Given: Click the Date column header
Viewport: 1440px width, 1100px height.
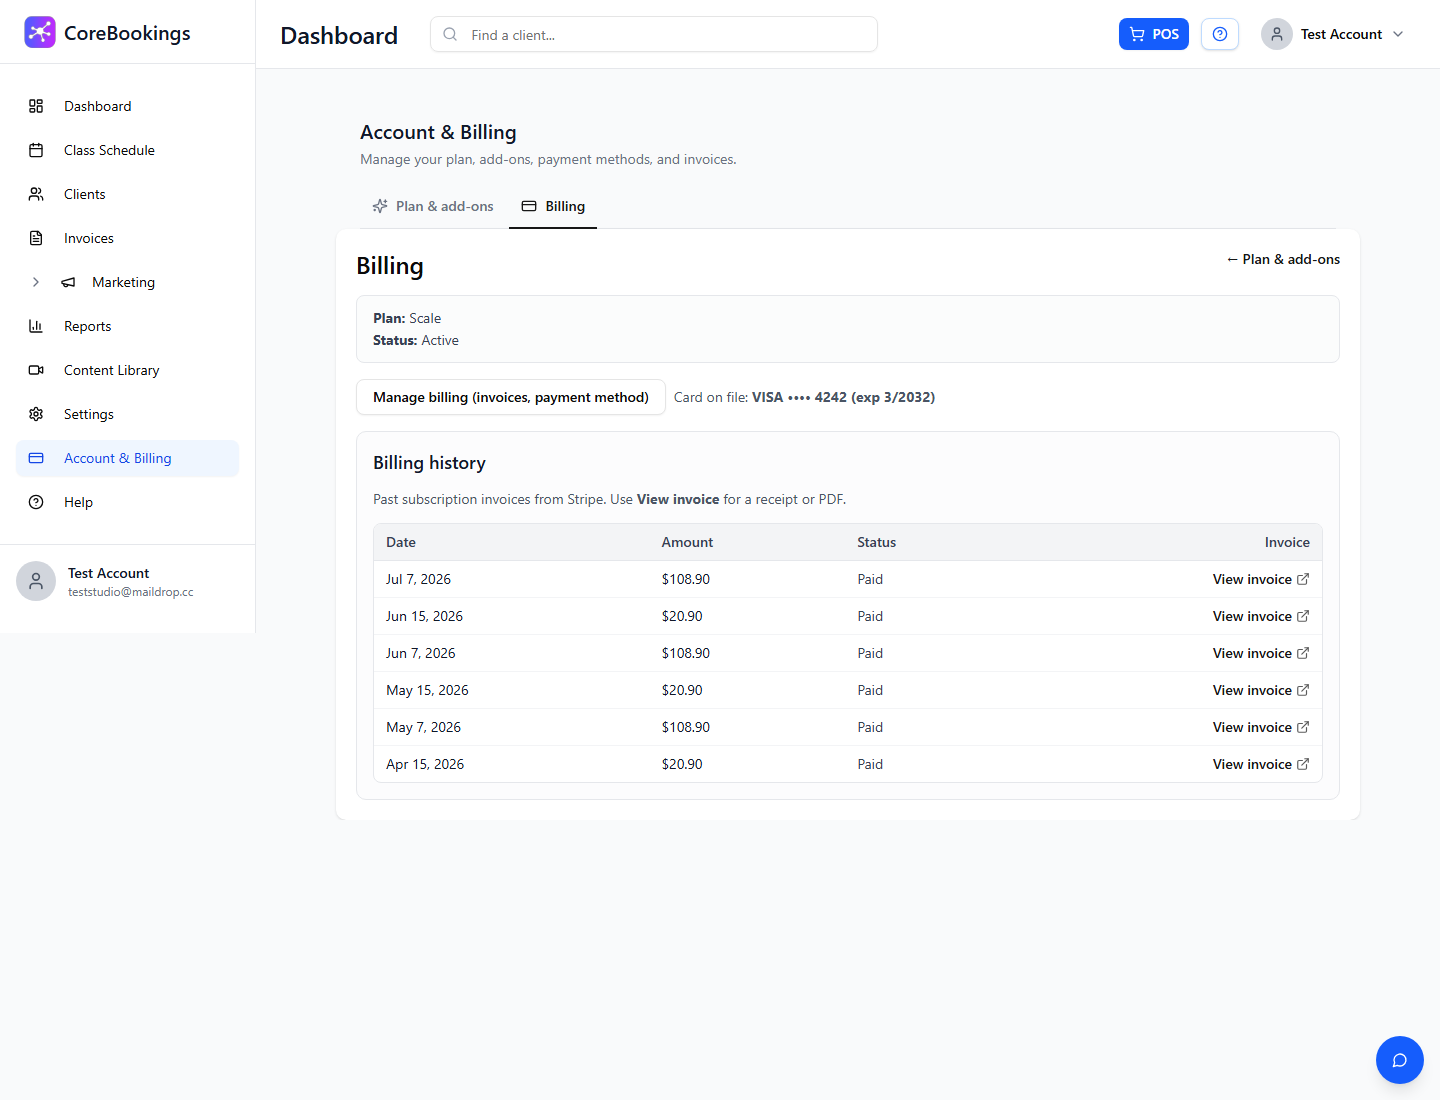Looking at the screenshot, I should click(x=401, y=542).
